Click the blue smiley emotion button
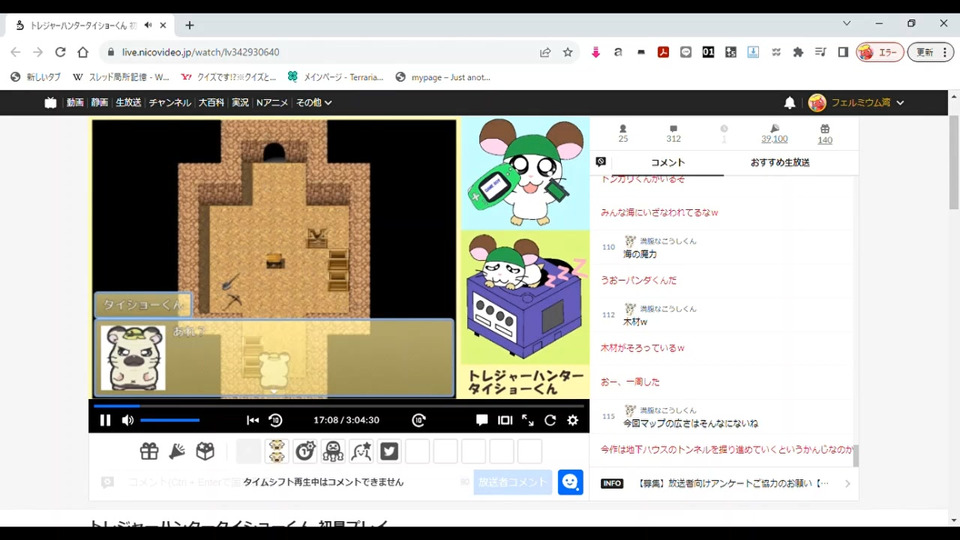The height and width of the screenshot is (540, 960). (570, 482)
